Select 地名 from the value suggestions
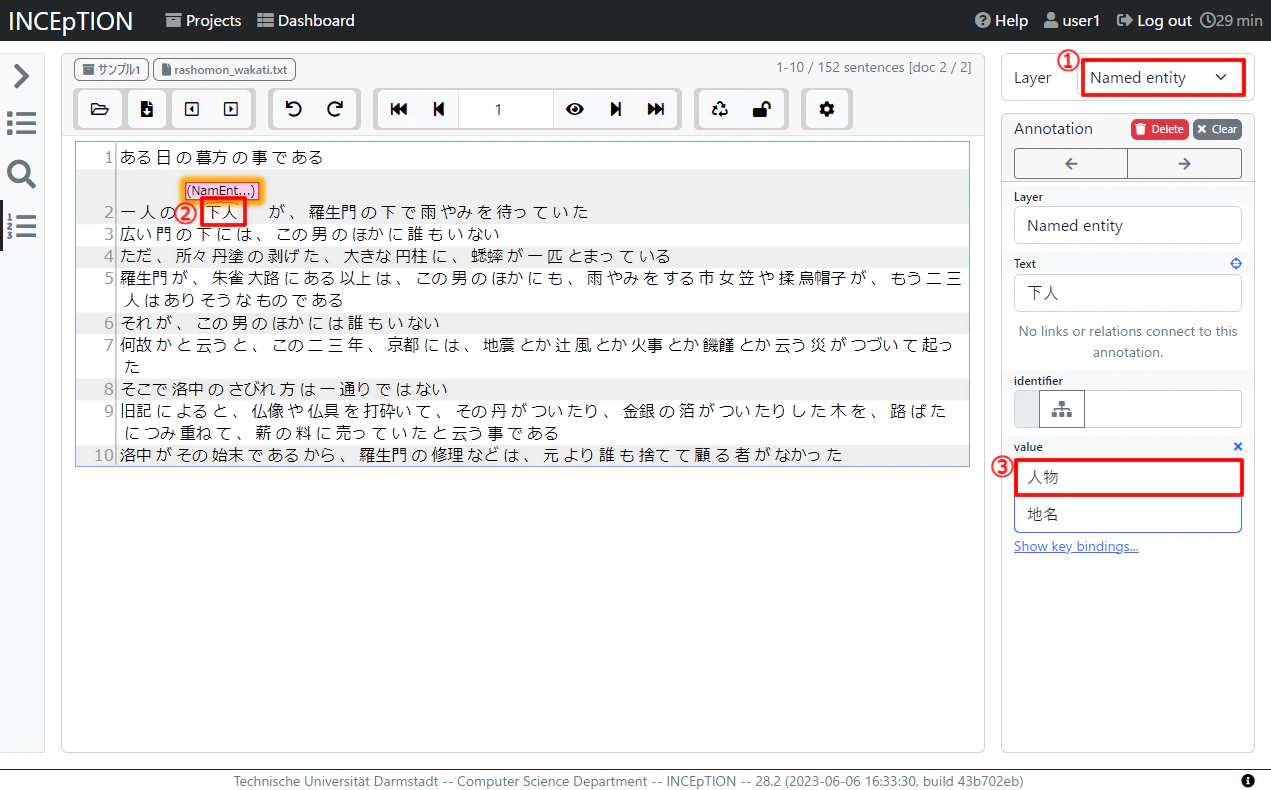 coord(1128,514)
